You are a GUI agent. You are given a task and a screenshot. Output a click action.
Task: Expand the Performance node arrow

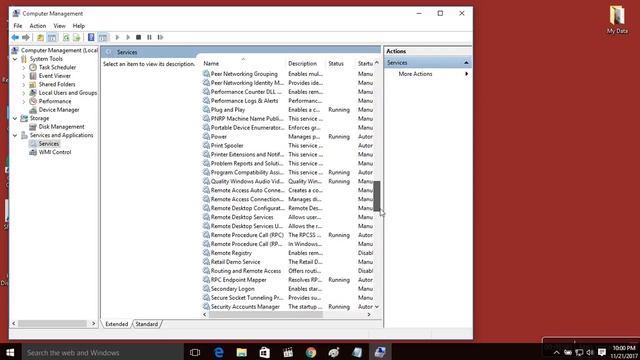(24, 102)
